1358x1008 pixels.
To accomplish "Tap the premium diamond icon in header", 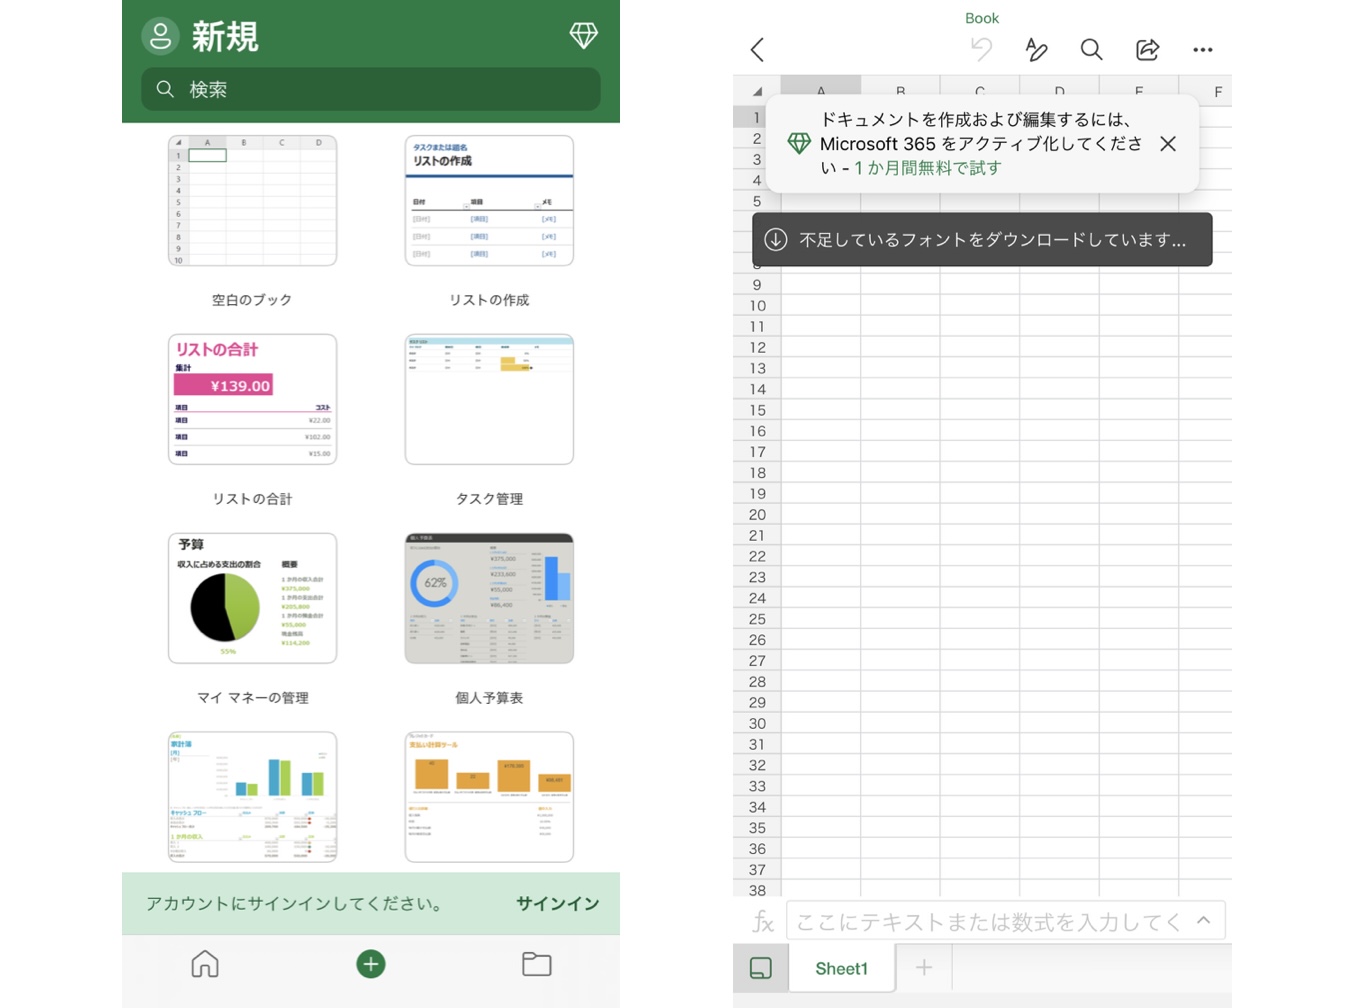I will [584, 36].
